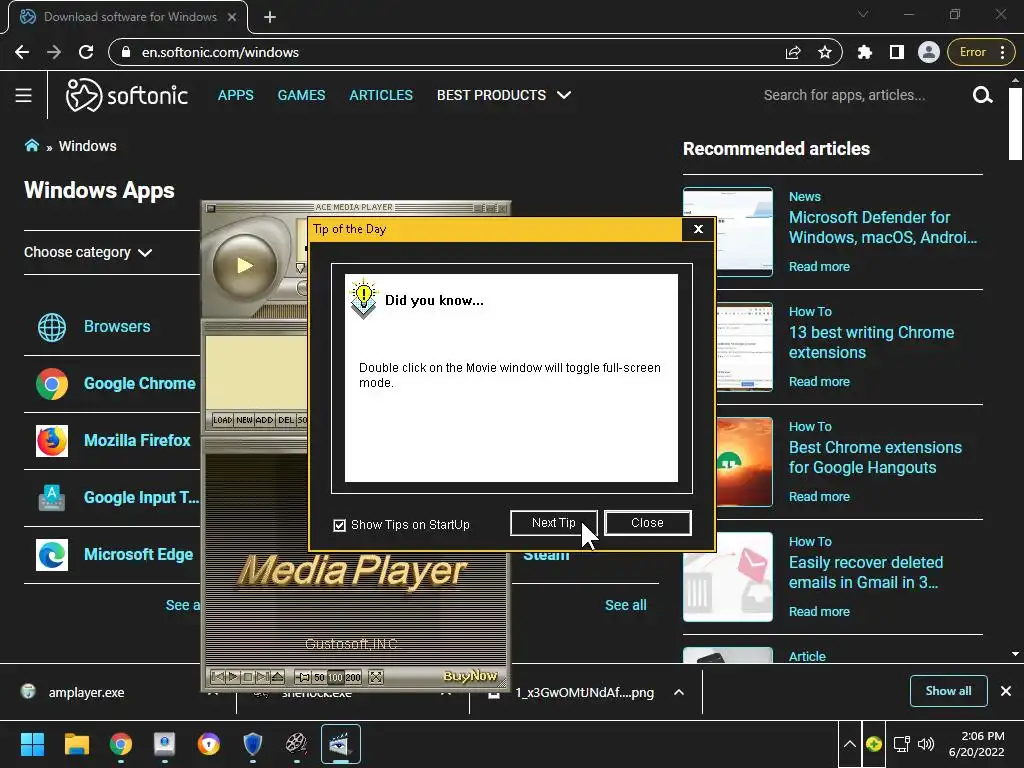Set movie zoom to 200 percent
Image resolution: width=1024 pixels, height=768 pixels.
[x=353, y=677]
